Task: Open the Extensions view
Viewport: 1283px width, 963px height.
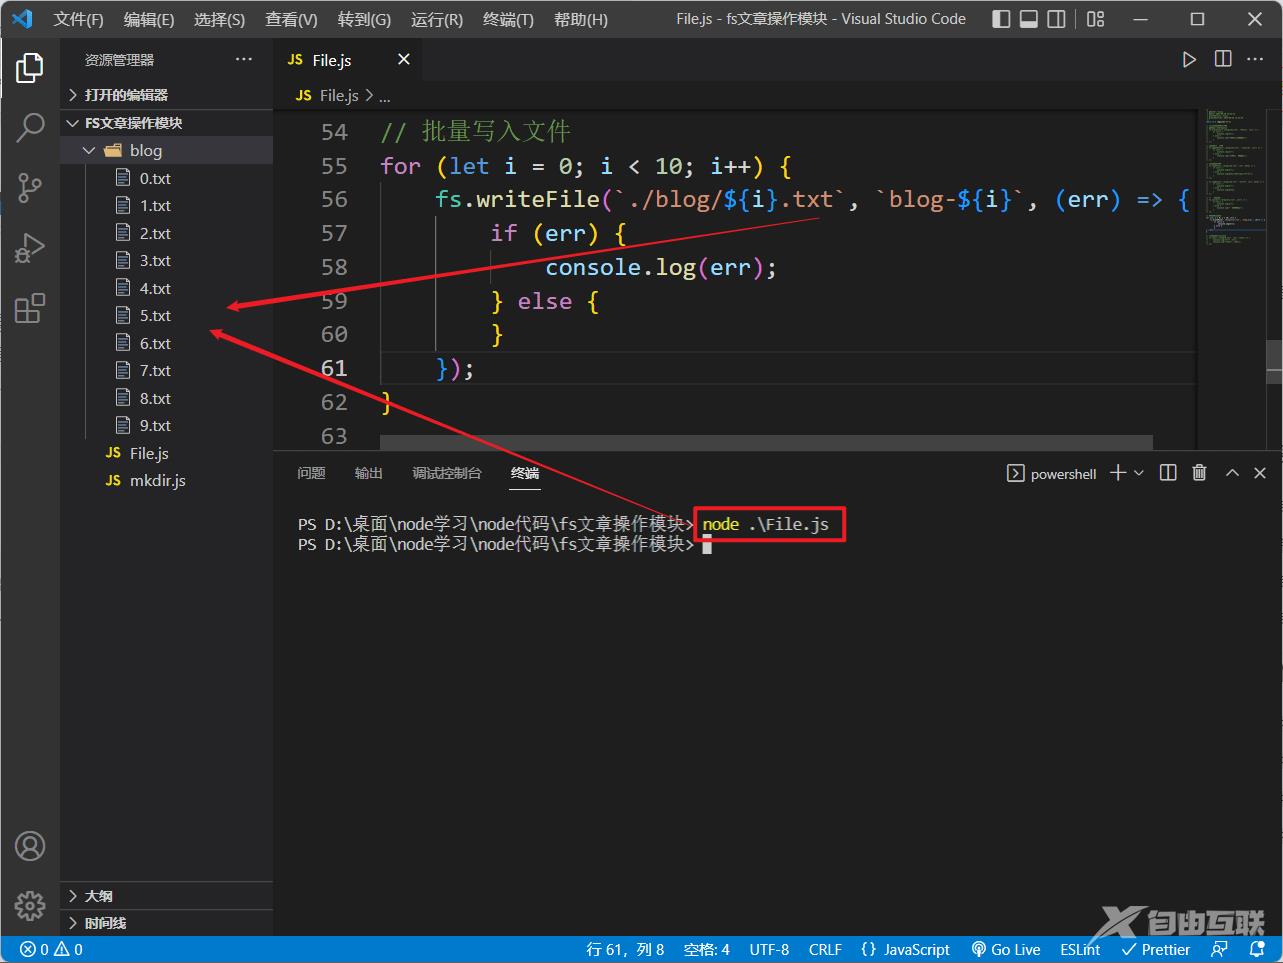Action: (30, 307)
